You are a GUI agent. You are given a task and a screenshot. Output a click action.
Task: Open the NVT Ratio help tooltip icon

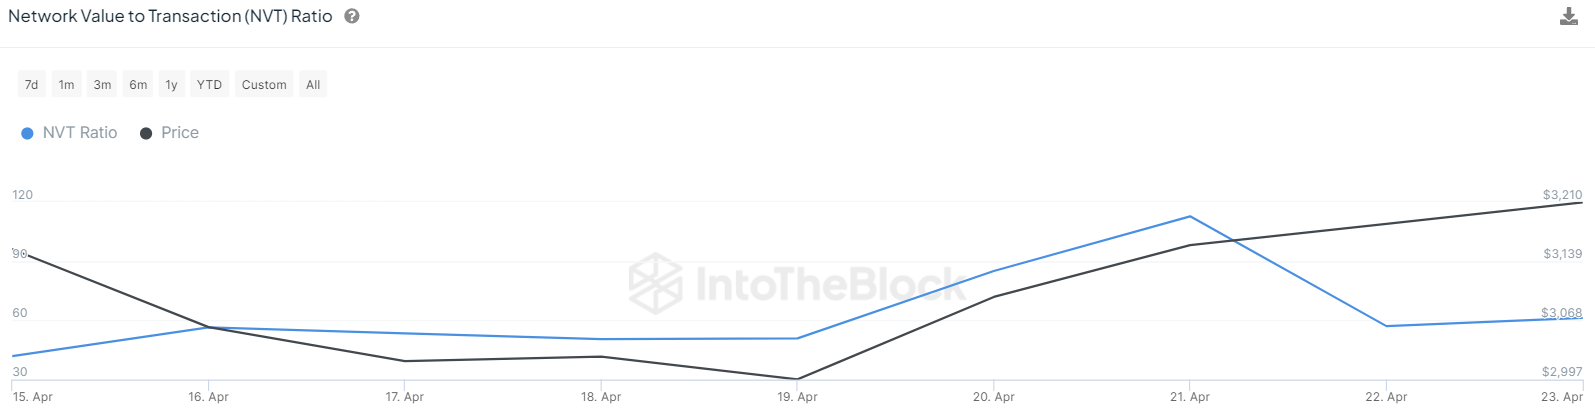[352, 16]
